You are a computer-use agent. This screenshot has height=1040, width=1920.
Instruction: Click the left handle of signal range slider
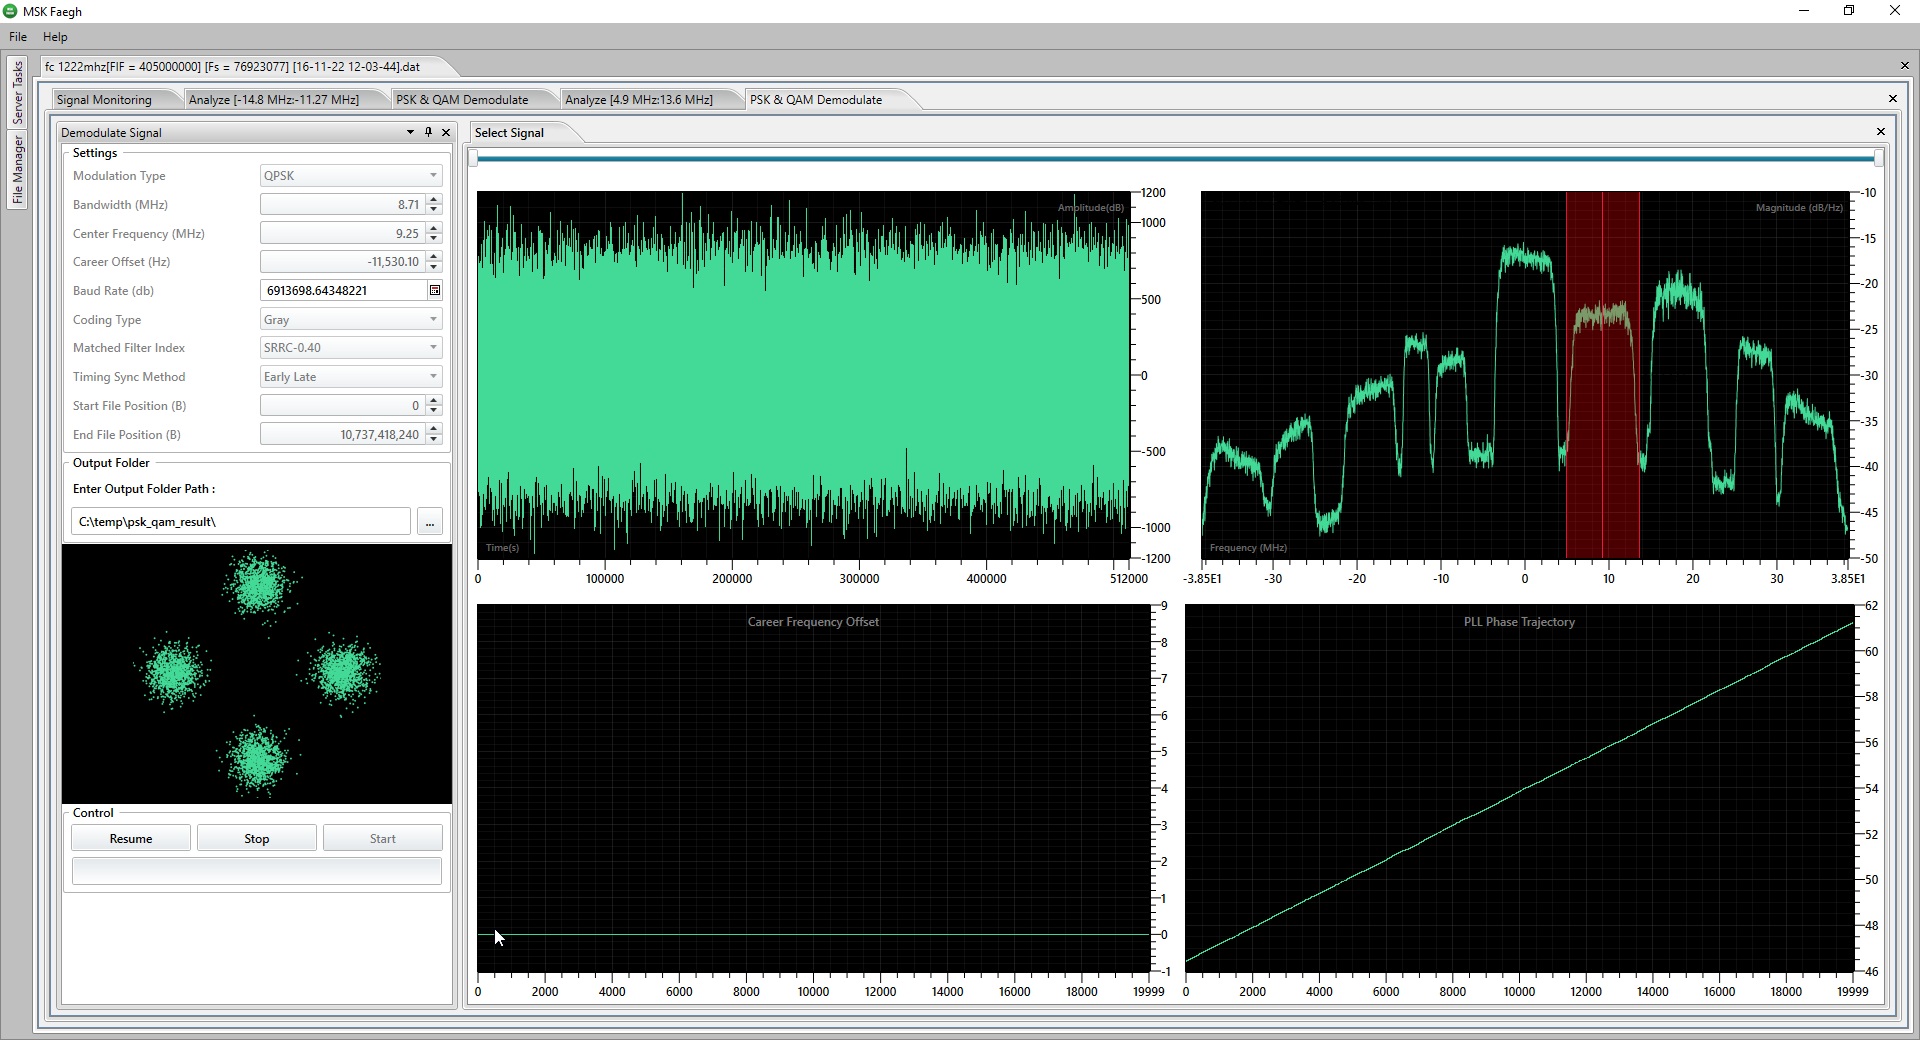tap(473, 158)
